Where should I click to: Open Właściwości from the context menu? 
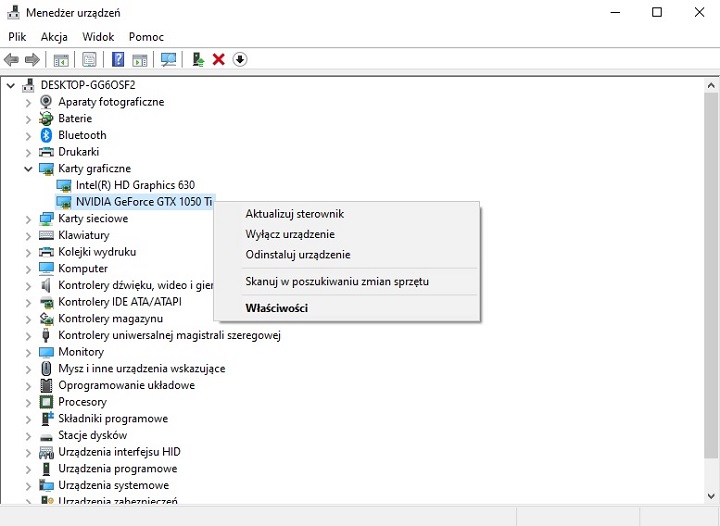pos(277,308)
